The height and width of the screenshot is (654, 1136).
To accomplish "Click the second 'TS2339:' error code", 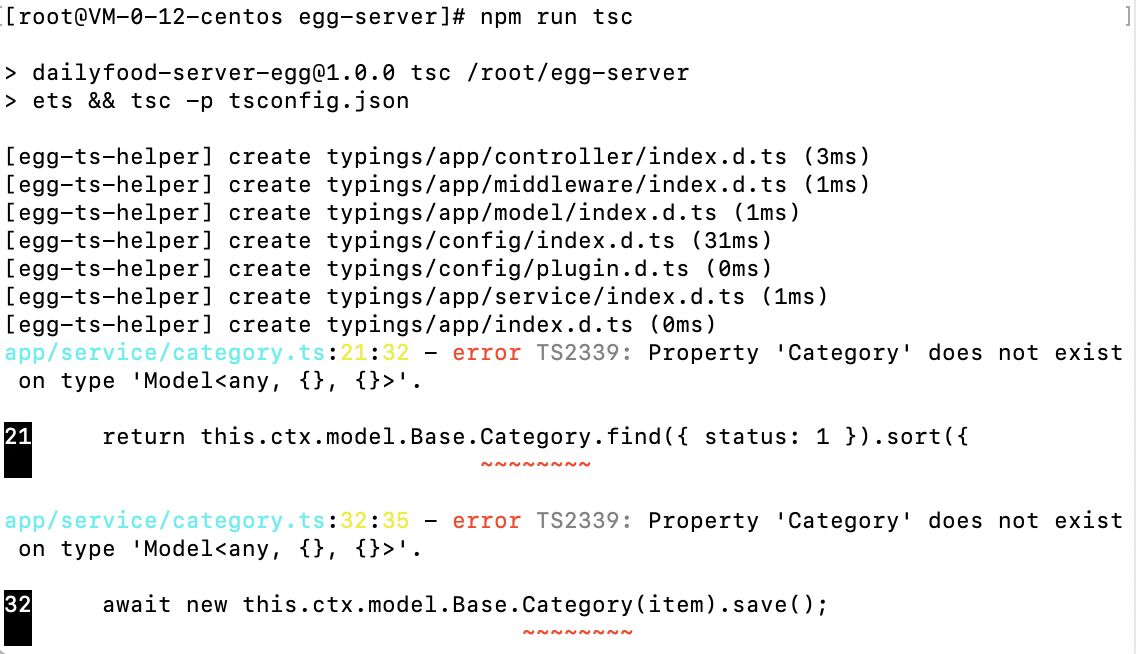I will [584, 521].
